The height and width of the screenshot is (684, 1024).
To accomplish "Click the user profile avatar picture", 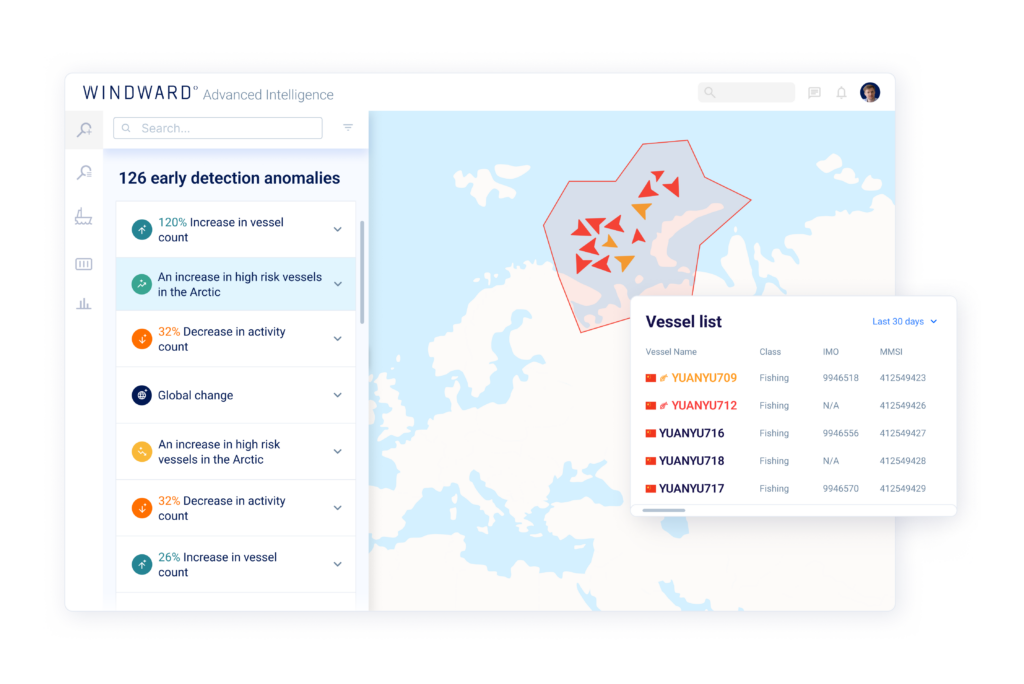I will coord(869,92).
